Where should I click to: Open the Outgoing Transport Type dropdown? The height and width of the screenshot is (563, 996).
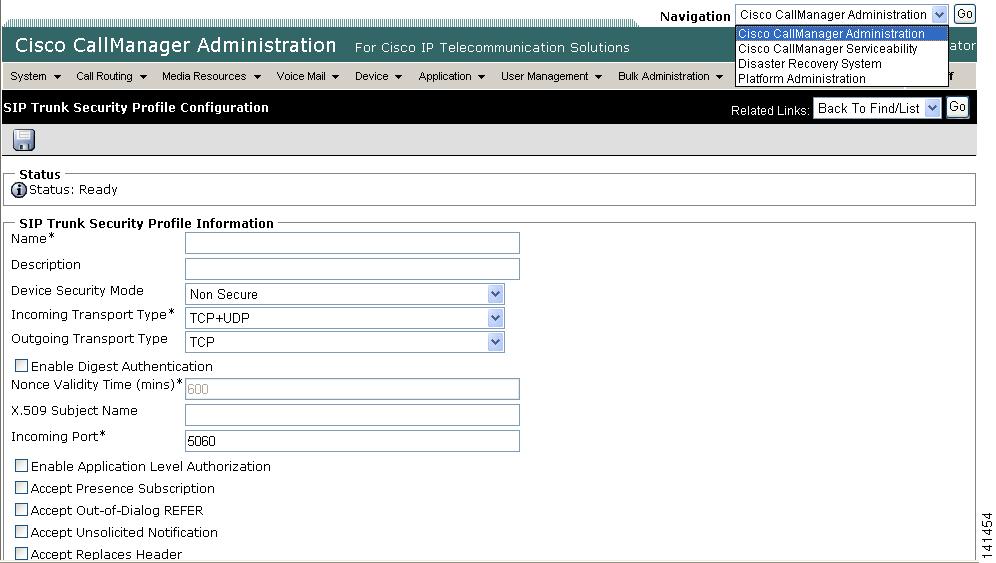pos(345,342)
